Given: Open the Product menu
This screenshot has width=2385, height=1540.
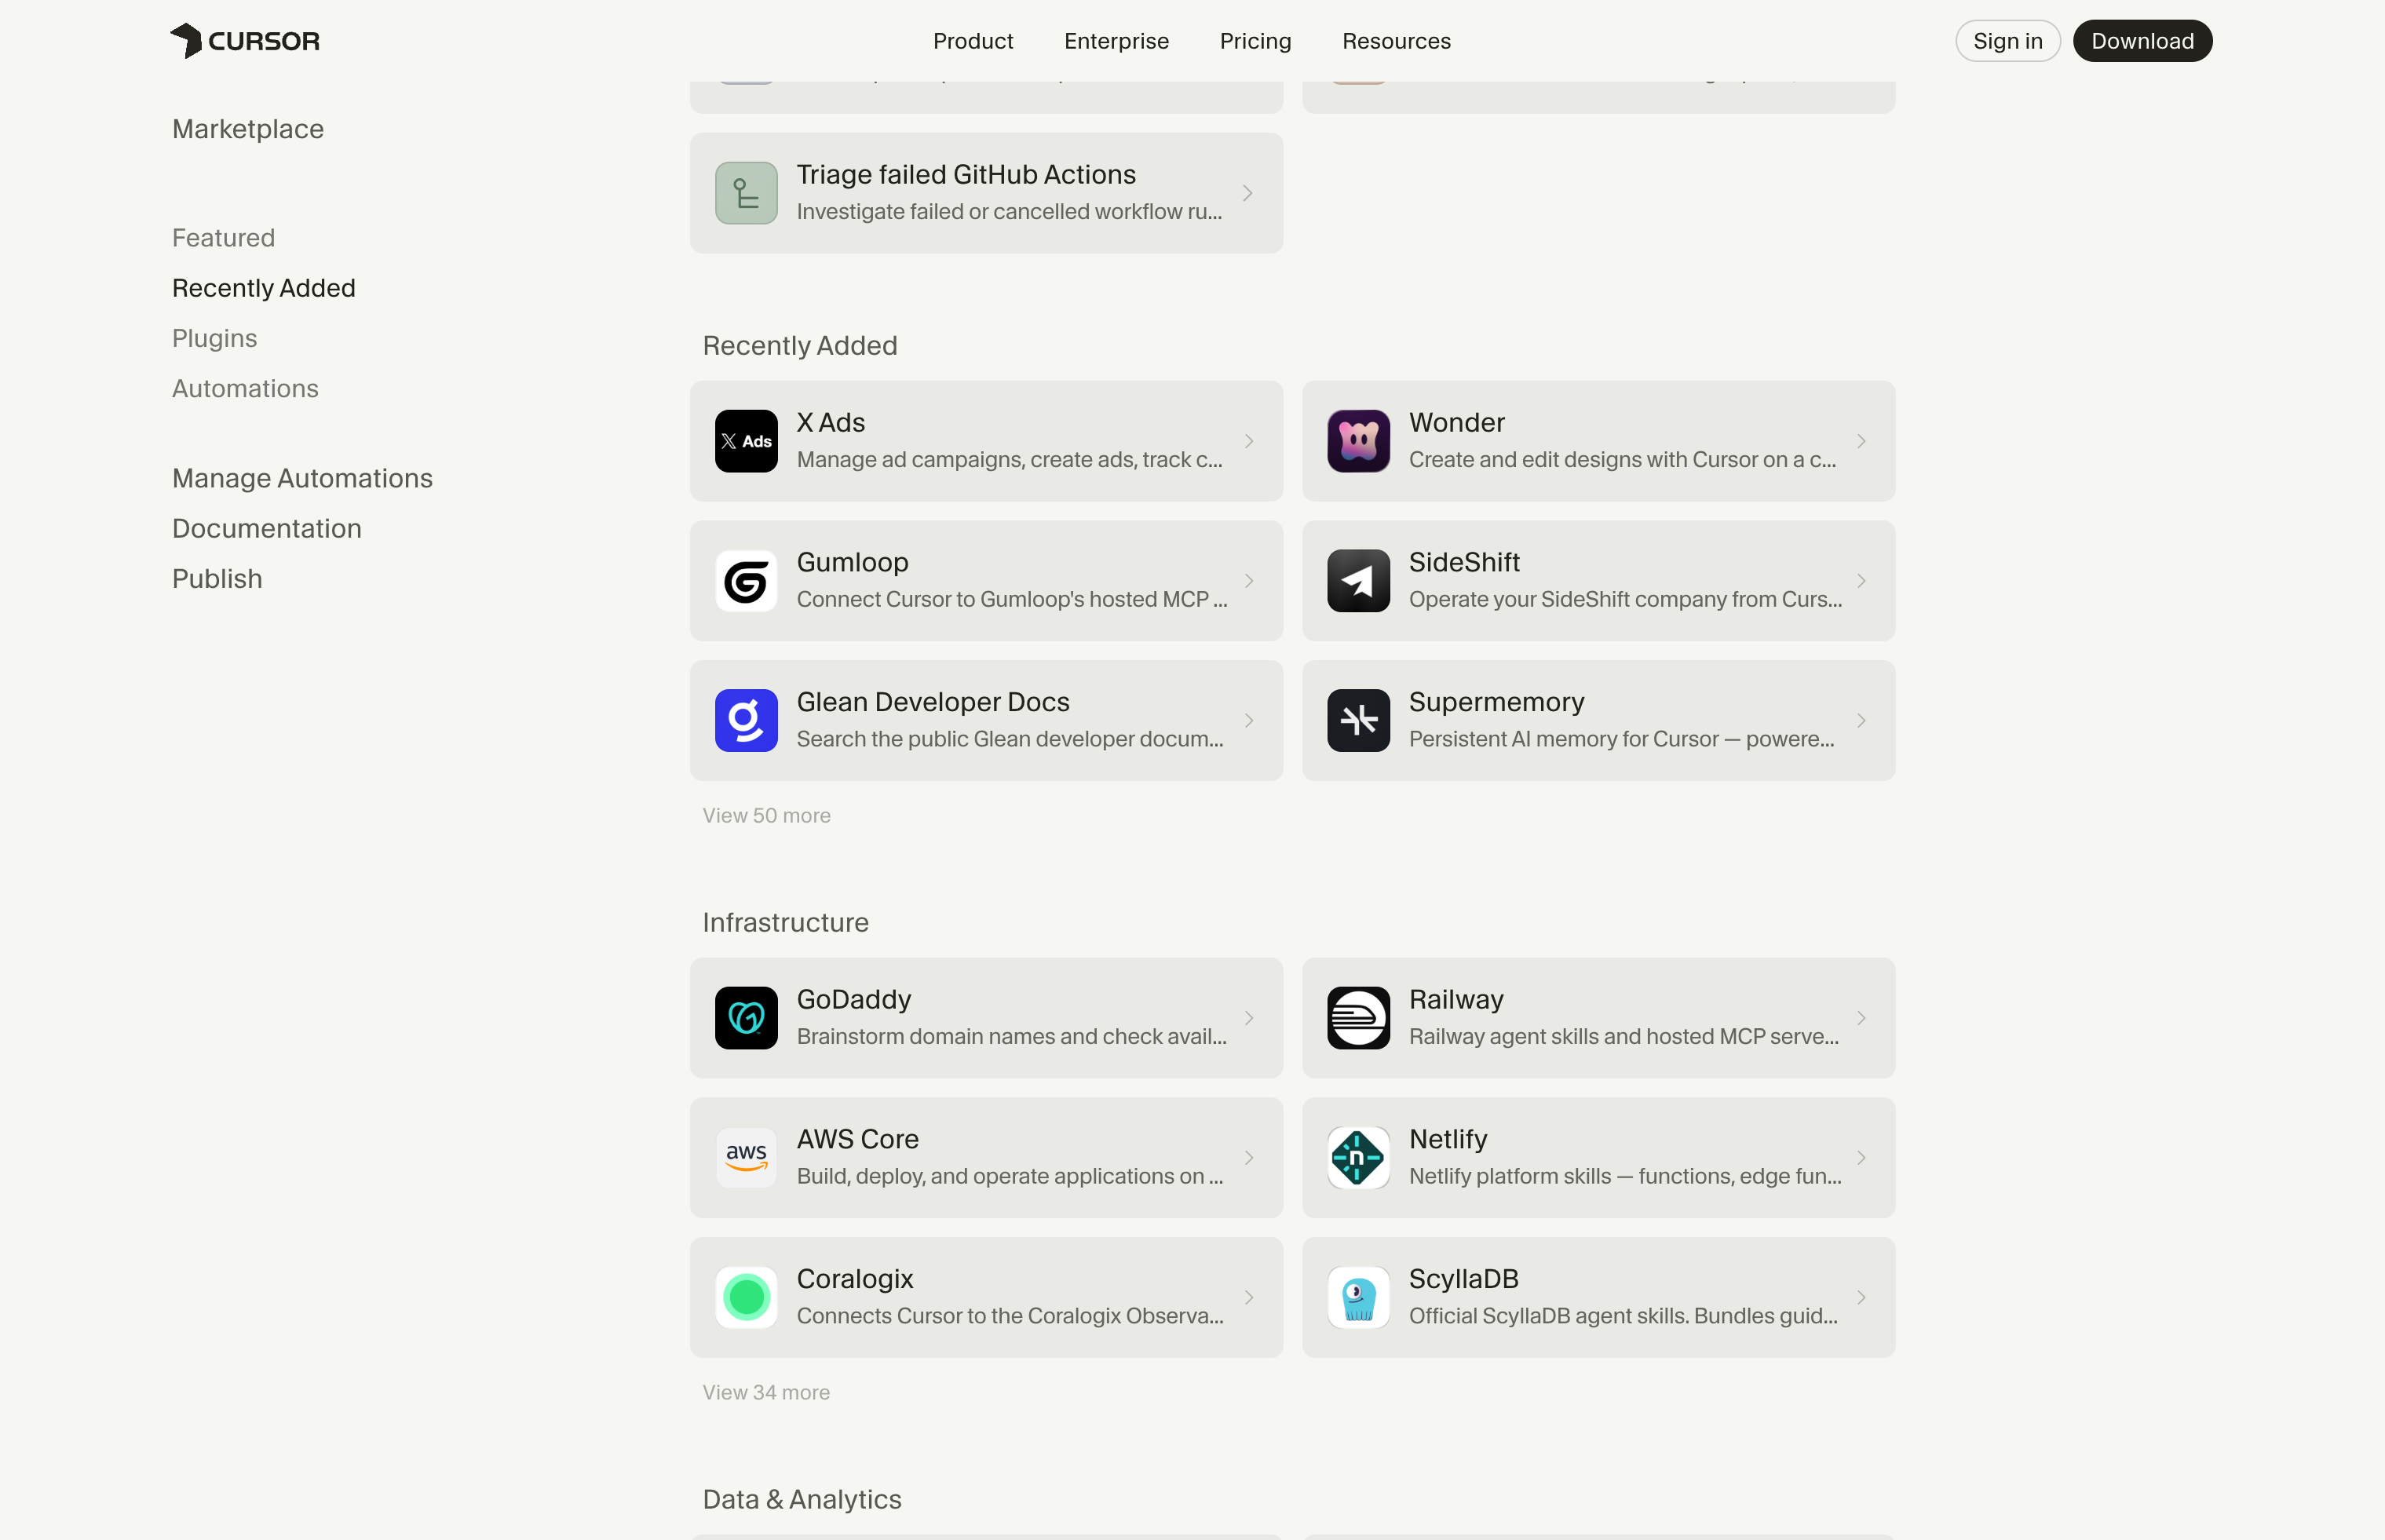Looking at the screenshot, I should coord(973,41).
